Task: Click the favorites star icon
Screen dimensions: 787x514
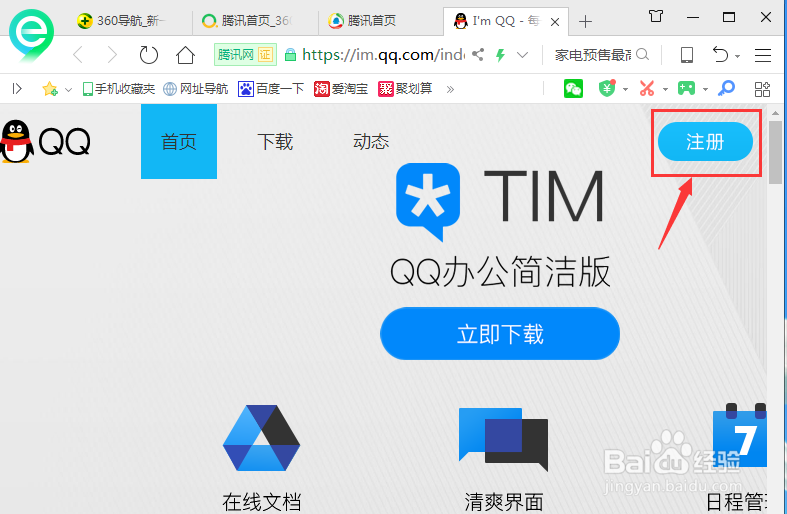Action: point(50,89)
